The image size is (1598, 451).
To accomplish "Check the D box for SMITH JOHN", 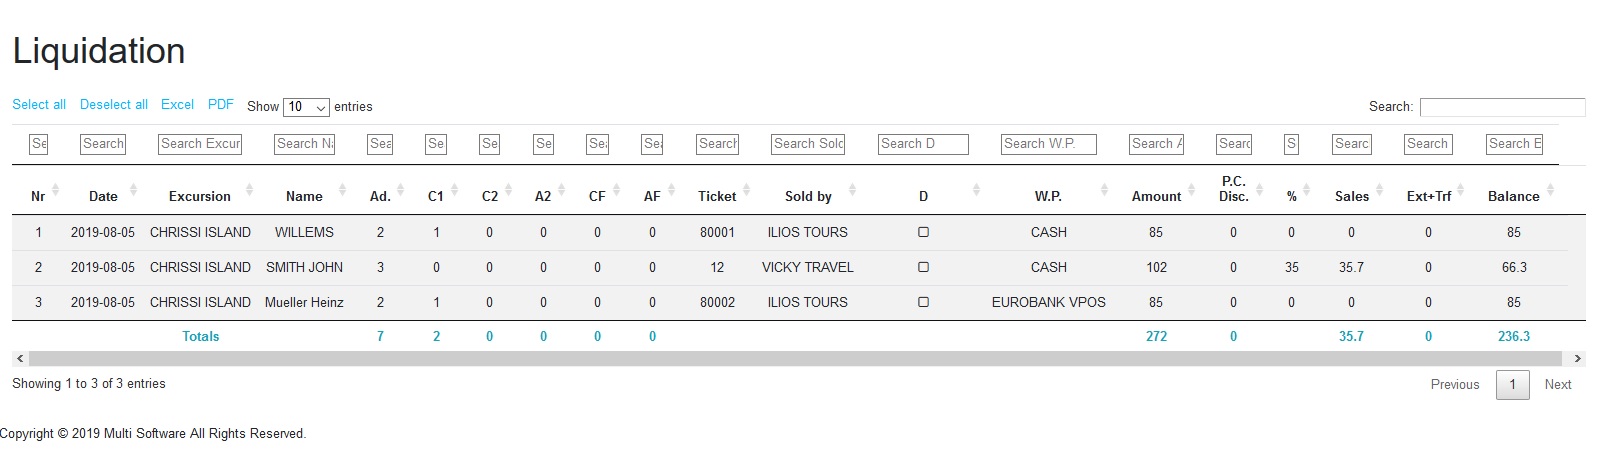I will (x=923, y=267).
